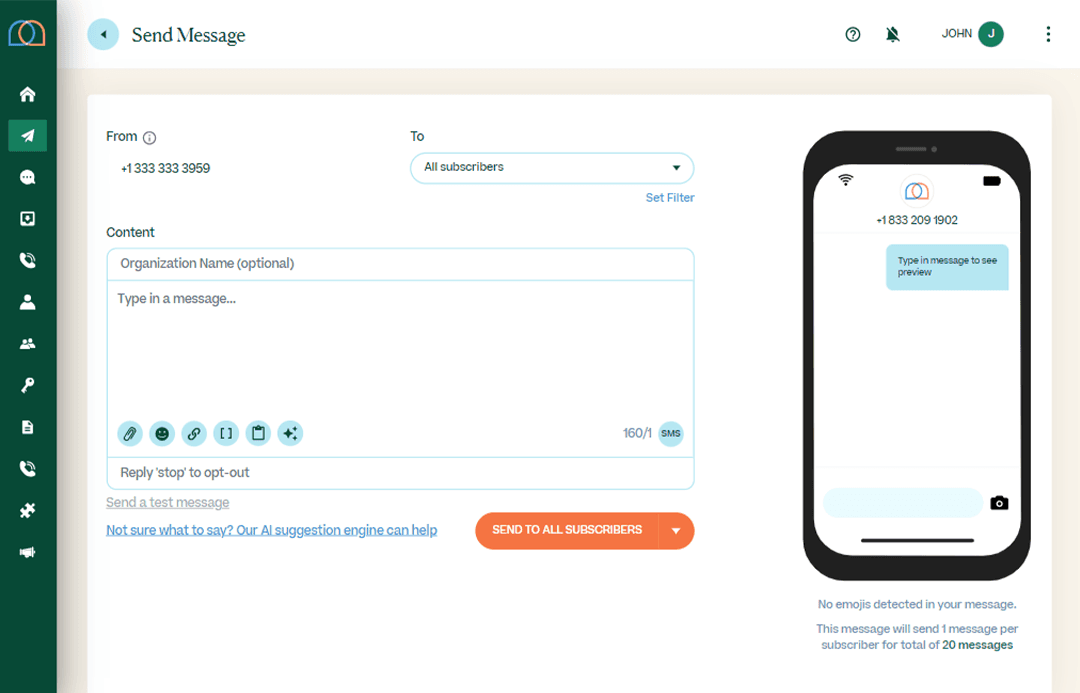Insert a link using the chain icon
Screen dimensions: 1080x693
pos(194,433)
